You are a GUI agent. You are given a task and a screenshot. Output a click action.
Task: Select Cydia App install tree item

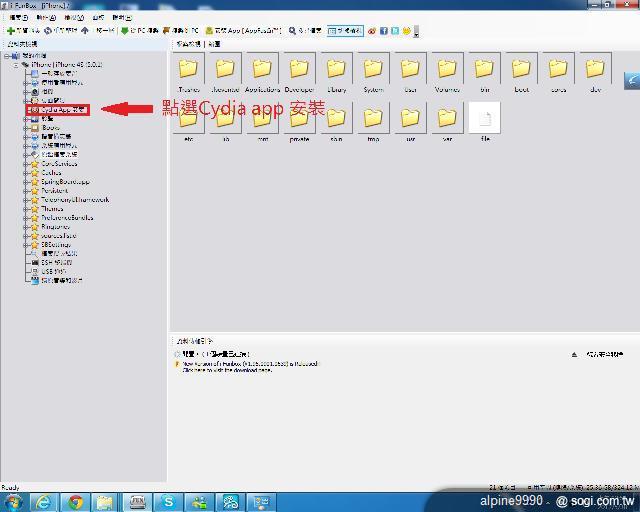(58, 109)
